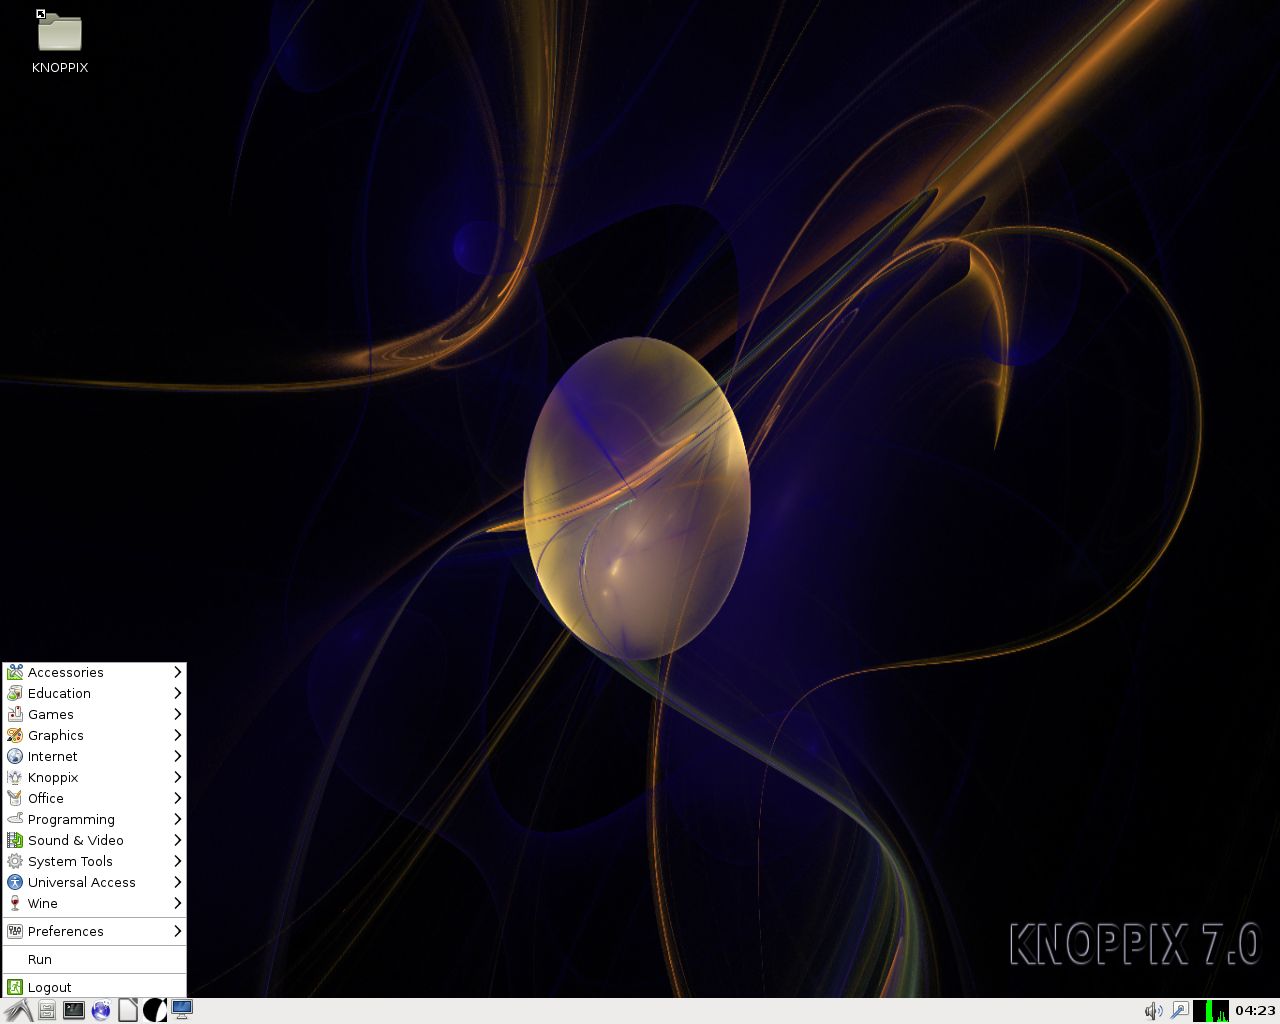Viewport: 1280px width, 1024px height.
Task: Choose Run from the start menu
Action: (40, 959)
